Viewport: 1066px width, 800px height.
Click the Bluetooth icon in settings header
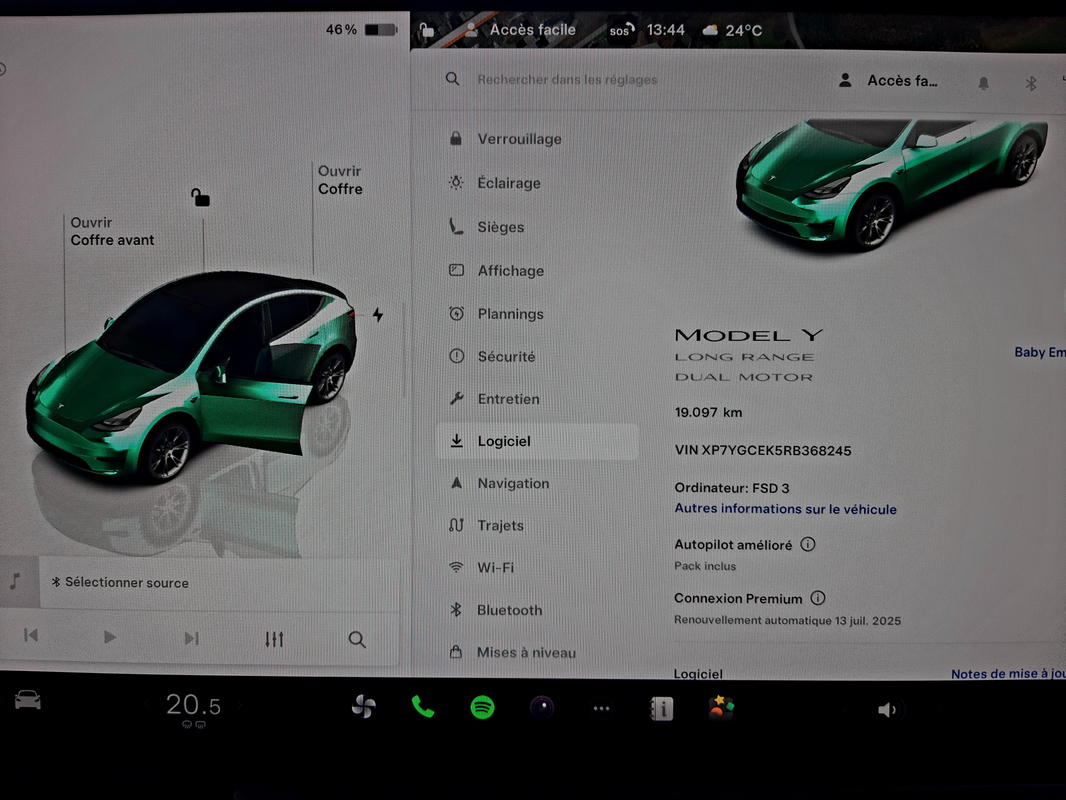pyautogui.click(x=1031, y=83)
